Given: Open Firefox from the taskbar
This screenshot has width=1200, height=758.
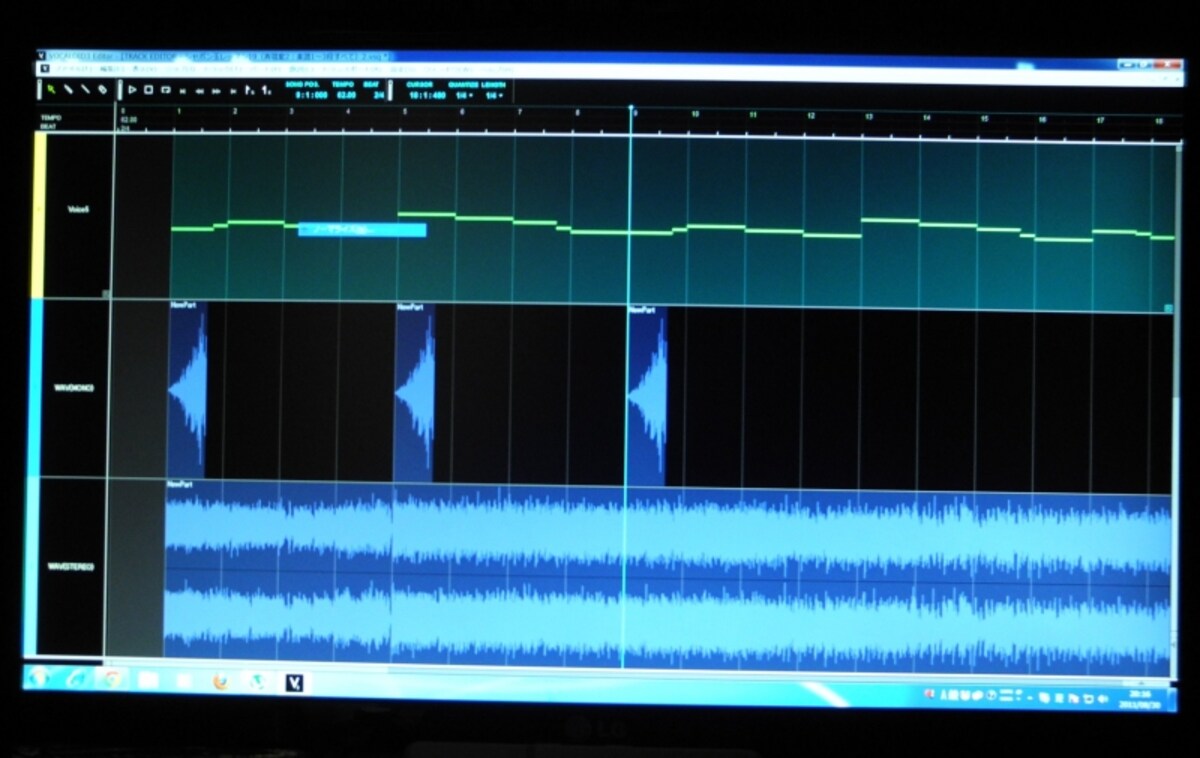Looking at the screenshot, I should pyautogui.click(x=221, y=682).
